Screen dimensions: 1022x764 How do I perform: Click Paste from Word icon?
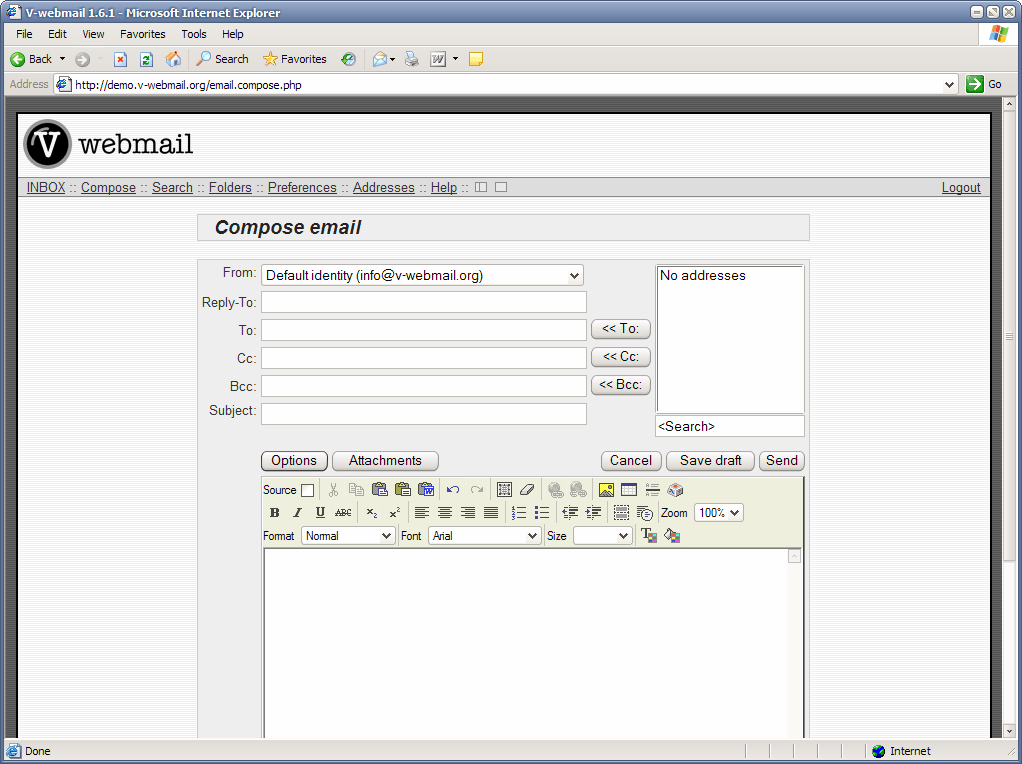426,490
